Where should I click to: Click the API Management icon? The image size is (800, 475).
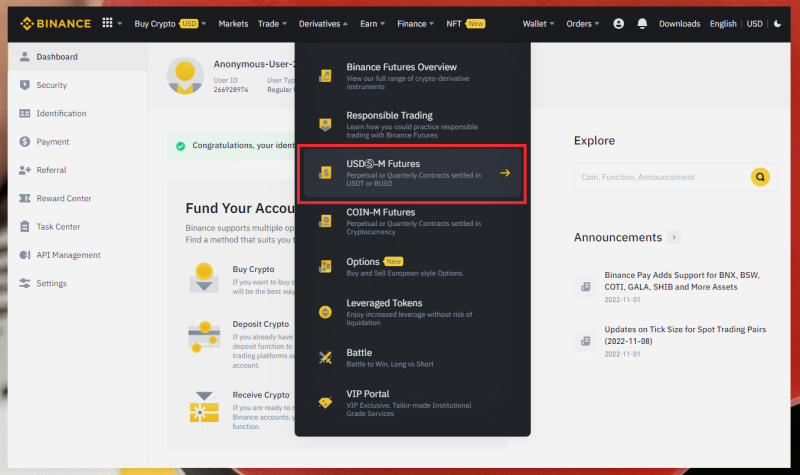coord(24,255)
